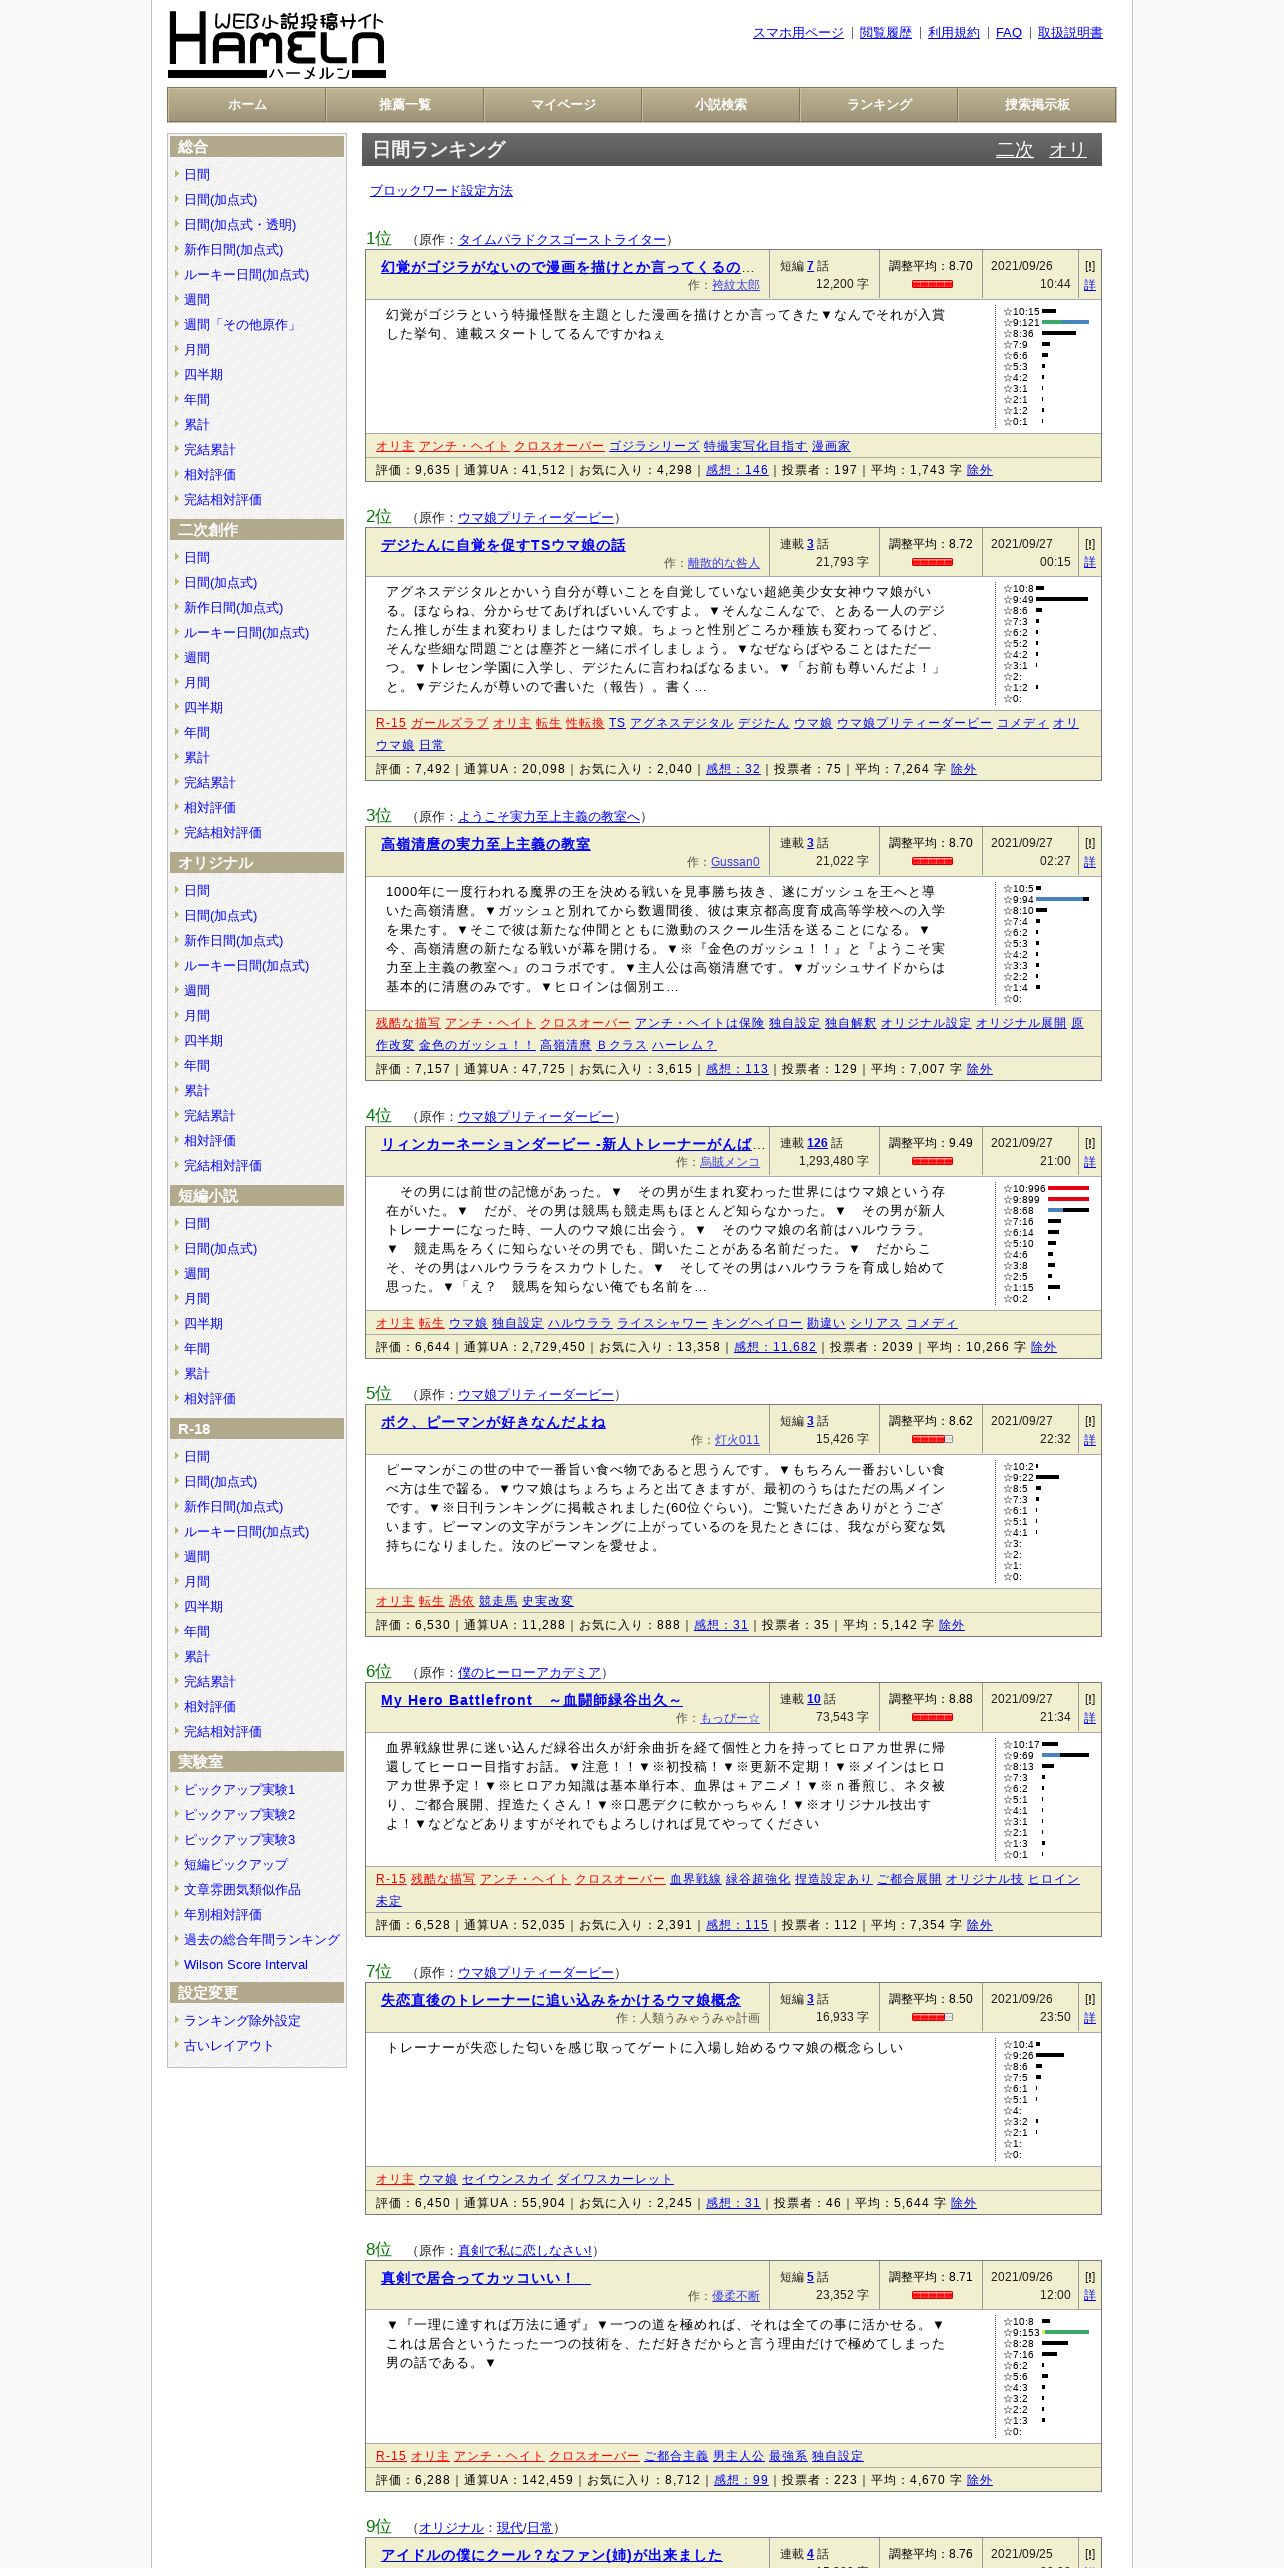Open 閲覧履歴 in the top links
Image resolution: width=1284 pixels, height=2568 pixels.
point(886,33)
